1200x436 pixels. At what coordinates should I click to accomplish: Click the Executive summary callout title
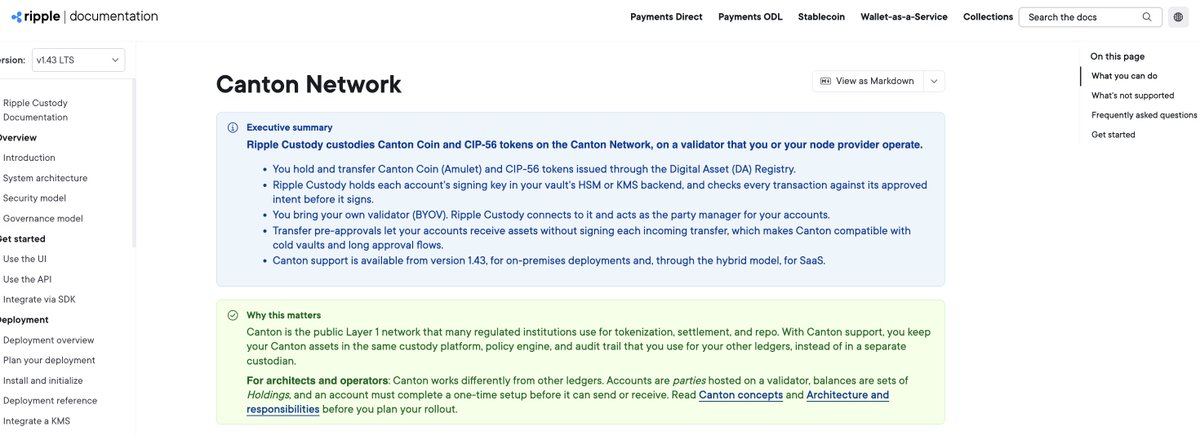290,128
